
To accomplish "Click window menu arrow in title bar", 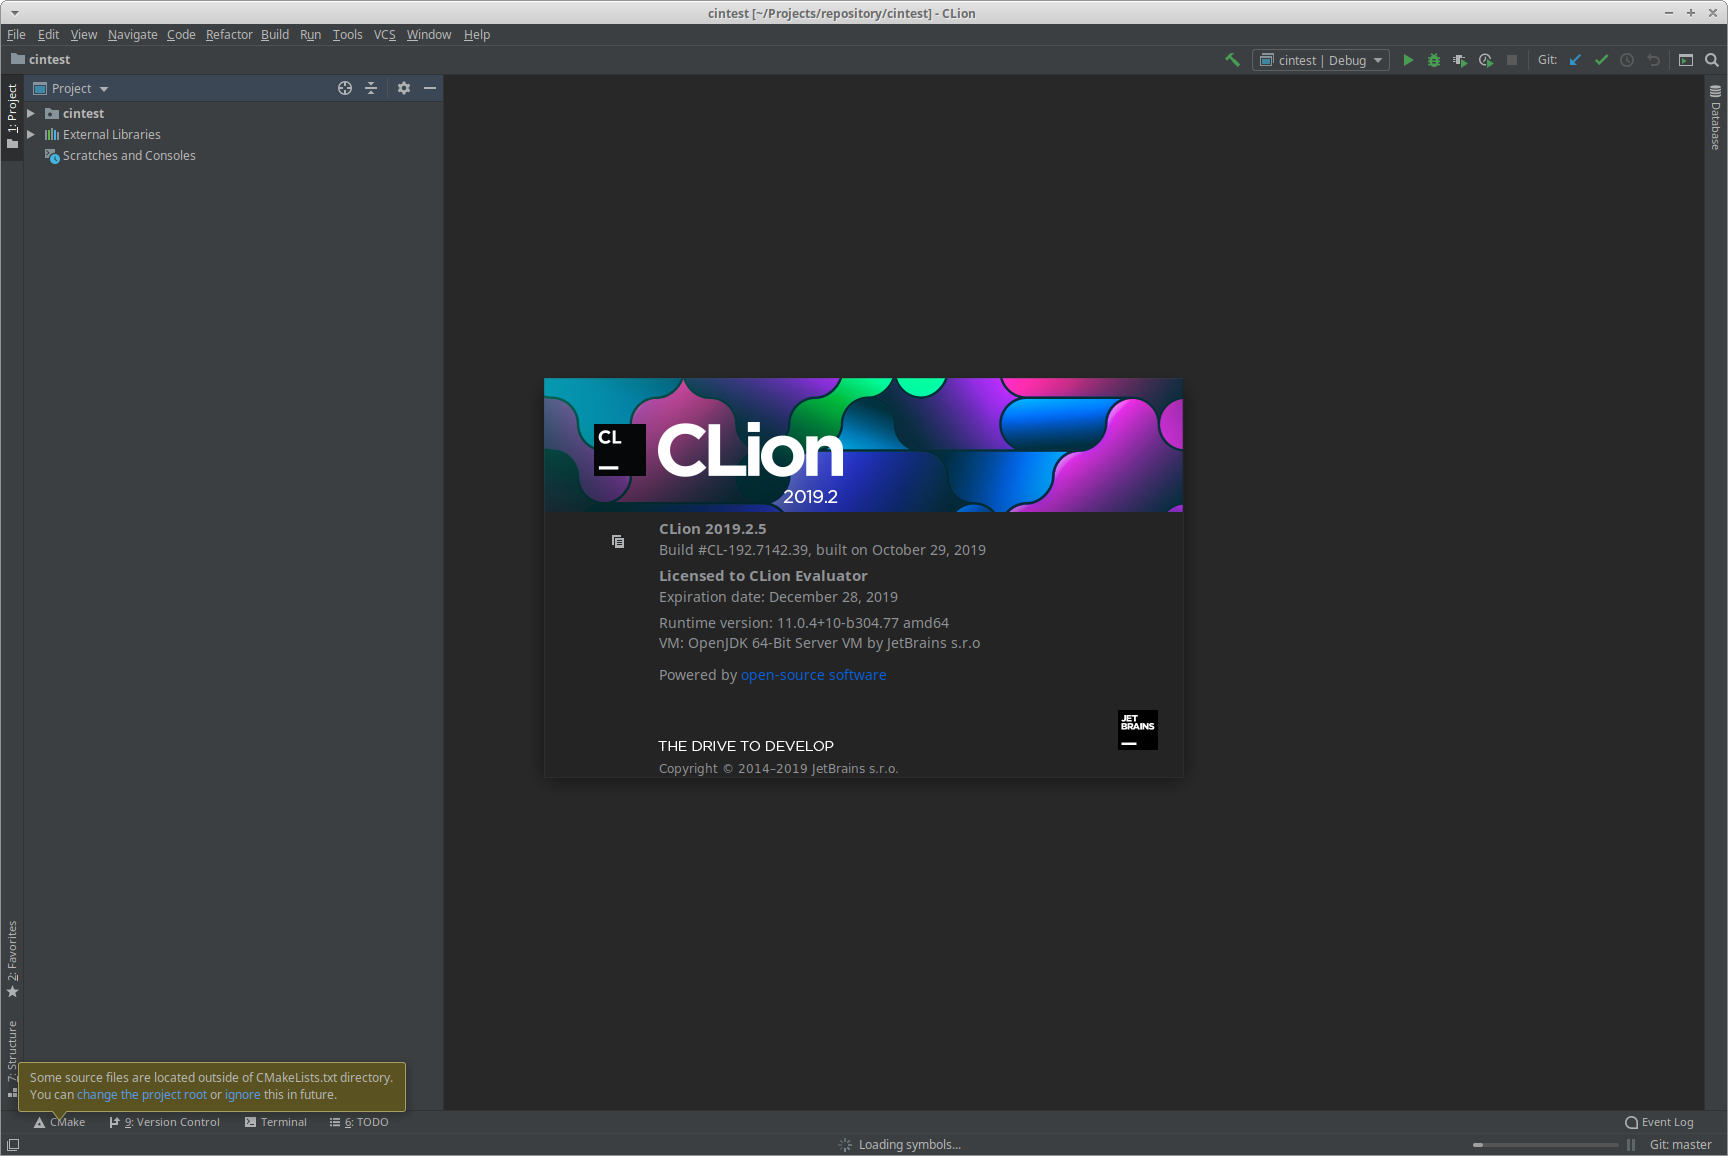I will (14, 13).
